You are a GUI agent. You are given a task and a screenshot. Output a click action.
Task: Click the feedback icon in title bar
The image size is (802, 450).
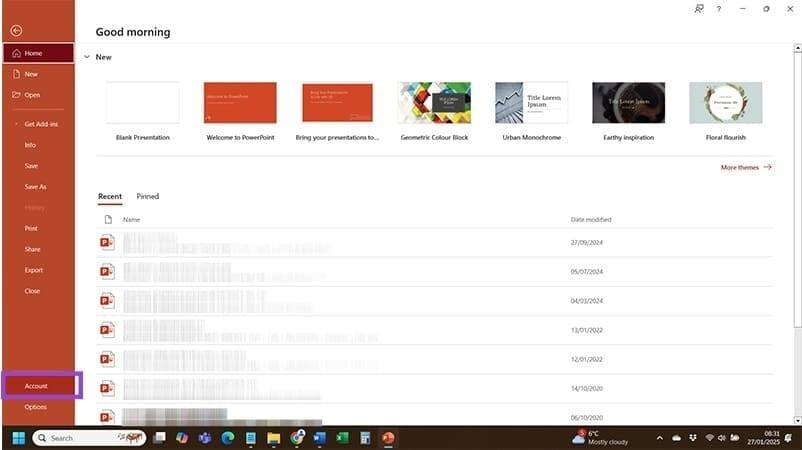[699, 9]
